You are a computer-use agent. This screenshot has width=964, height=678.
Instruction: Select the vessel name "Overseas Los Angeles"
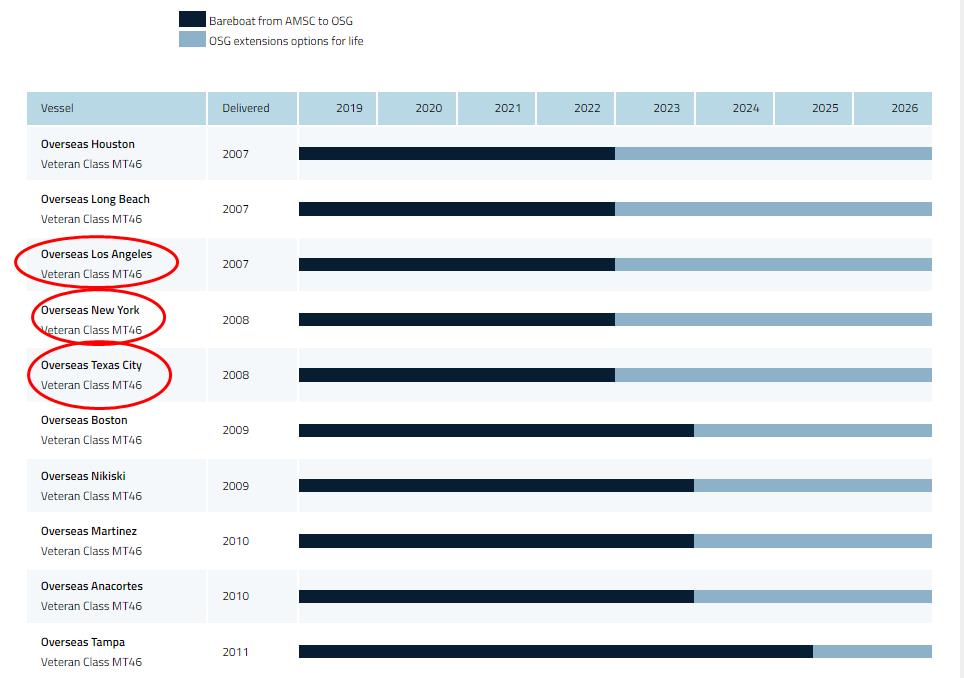click(97, 254)
